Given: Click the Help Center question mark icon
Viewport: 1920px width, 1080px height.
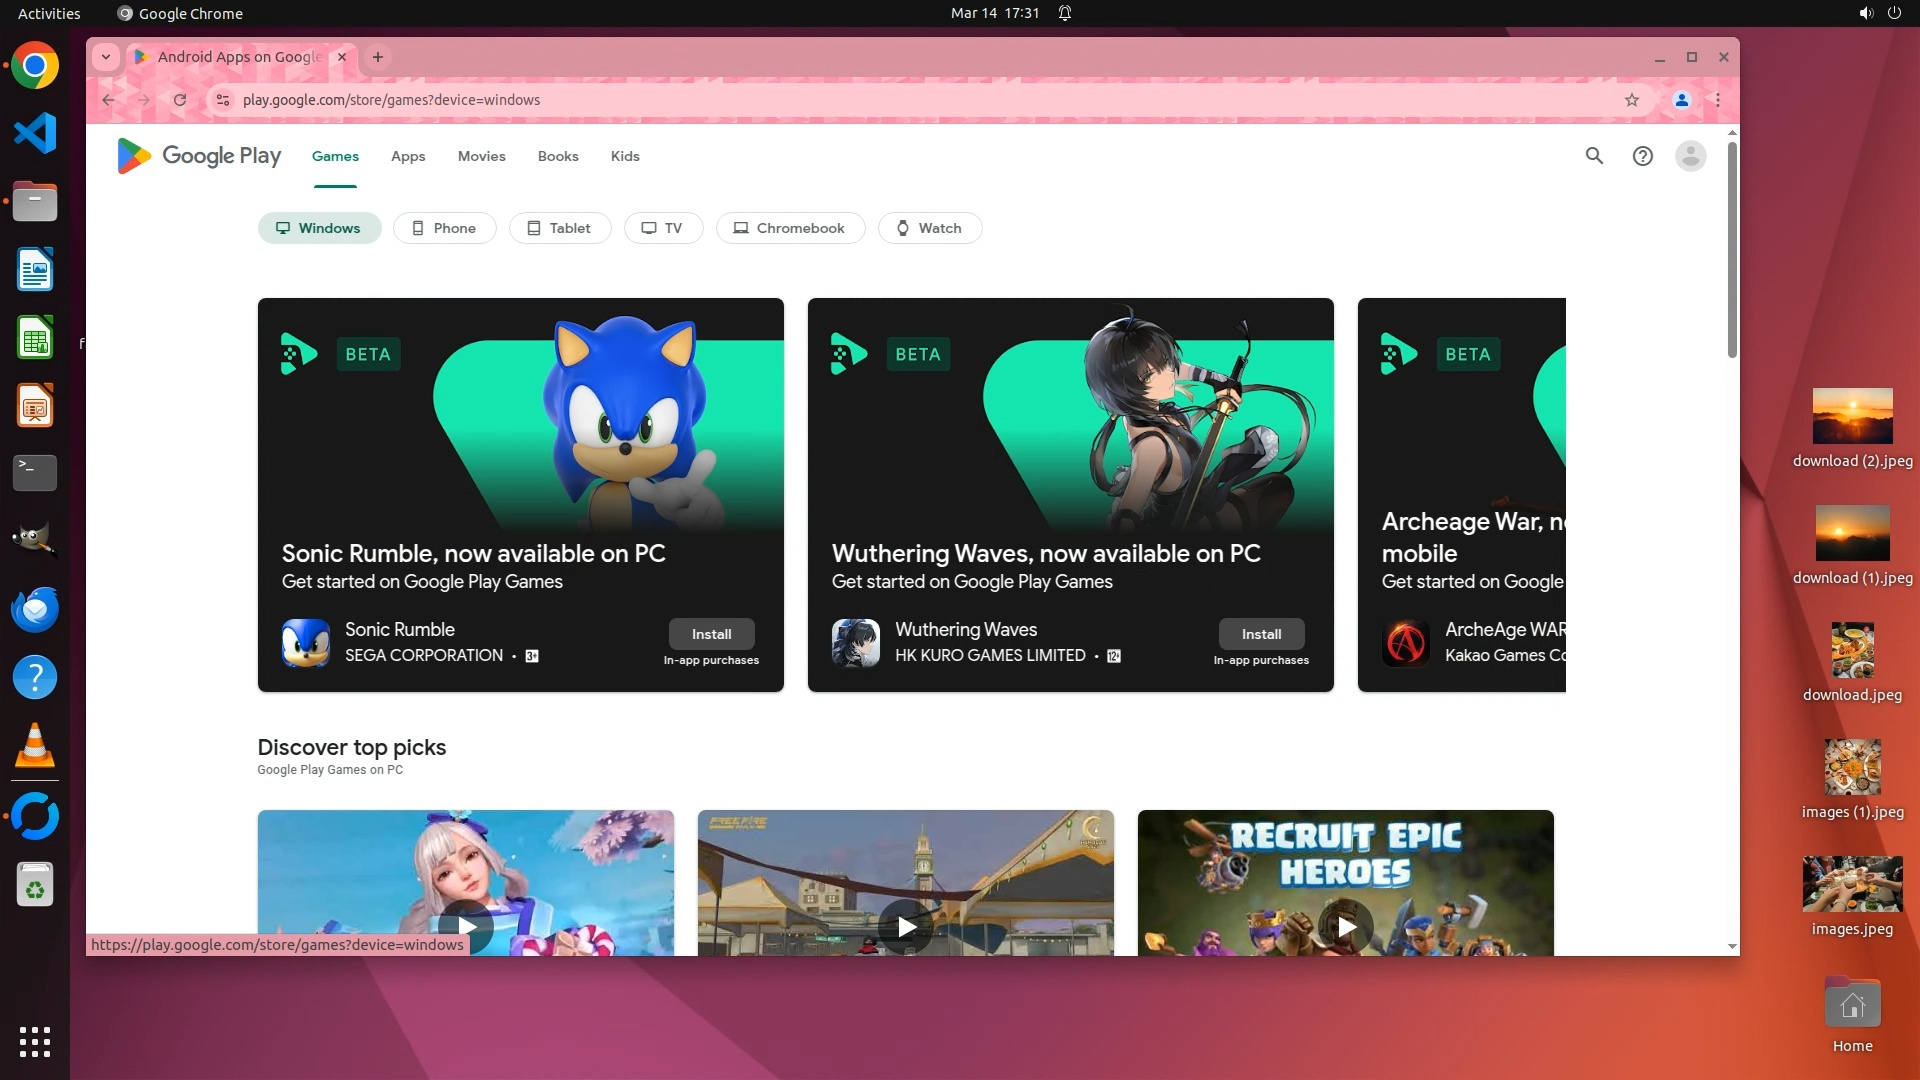Looking at the screenshot, I should (x=1642, y=156).
